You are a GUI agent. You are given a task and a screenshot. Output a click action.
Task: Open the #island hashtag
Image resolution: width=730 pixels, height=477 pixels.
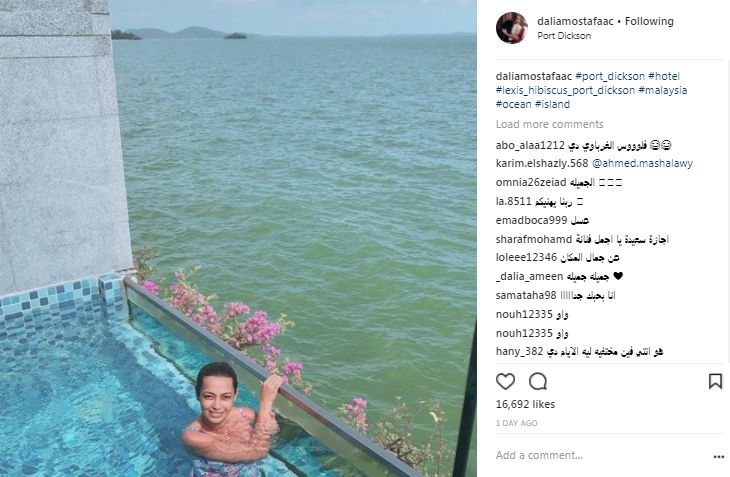pyautogui.click(x=552, y=104)
